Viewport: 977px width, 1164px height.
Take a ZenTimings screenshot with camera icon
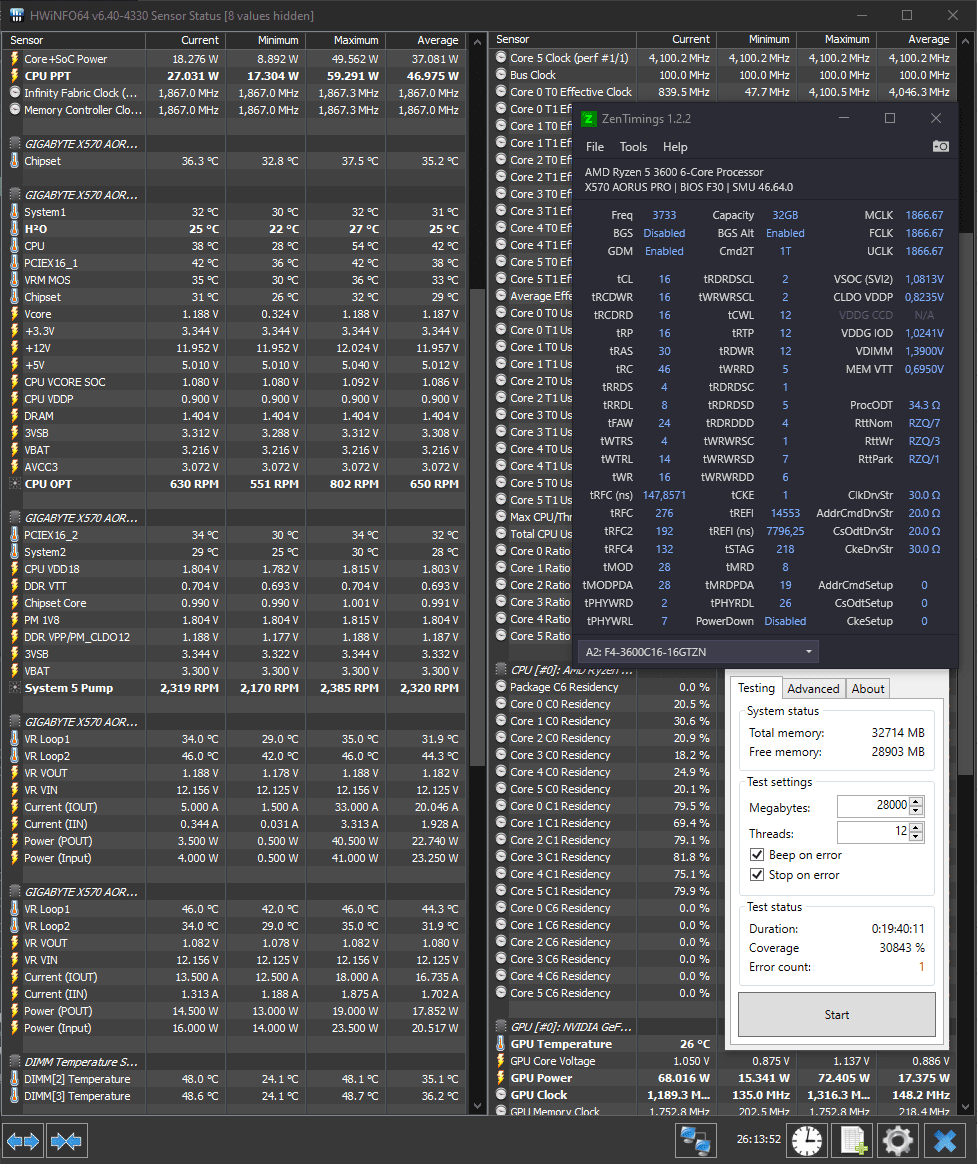click(x=941, y=146)
